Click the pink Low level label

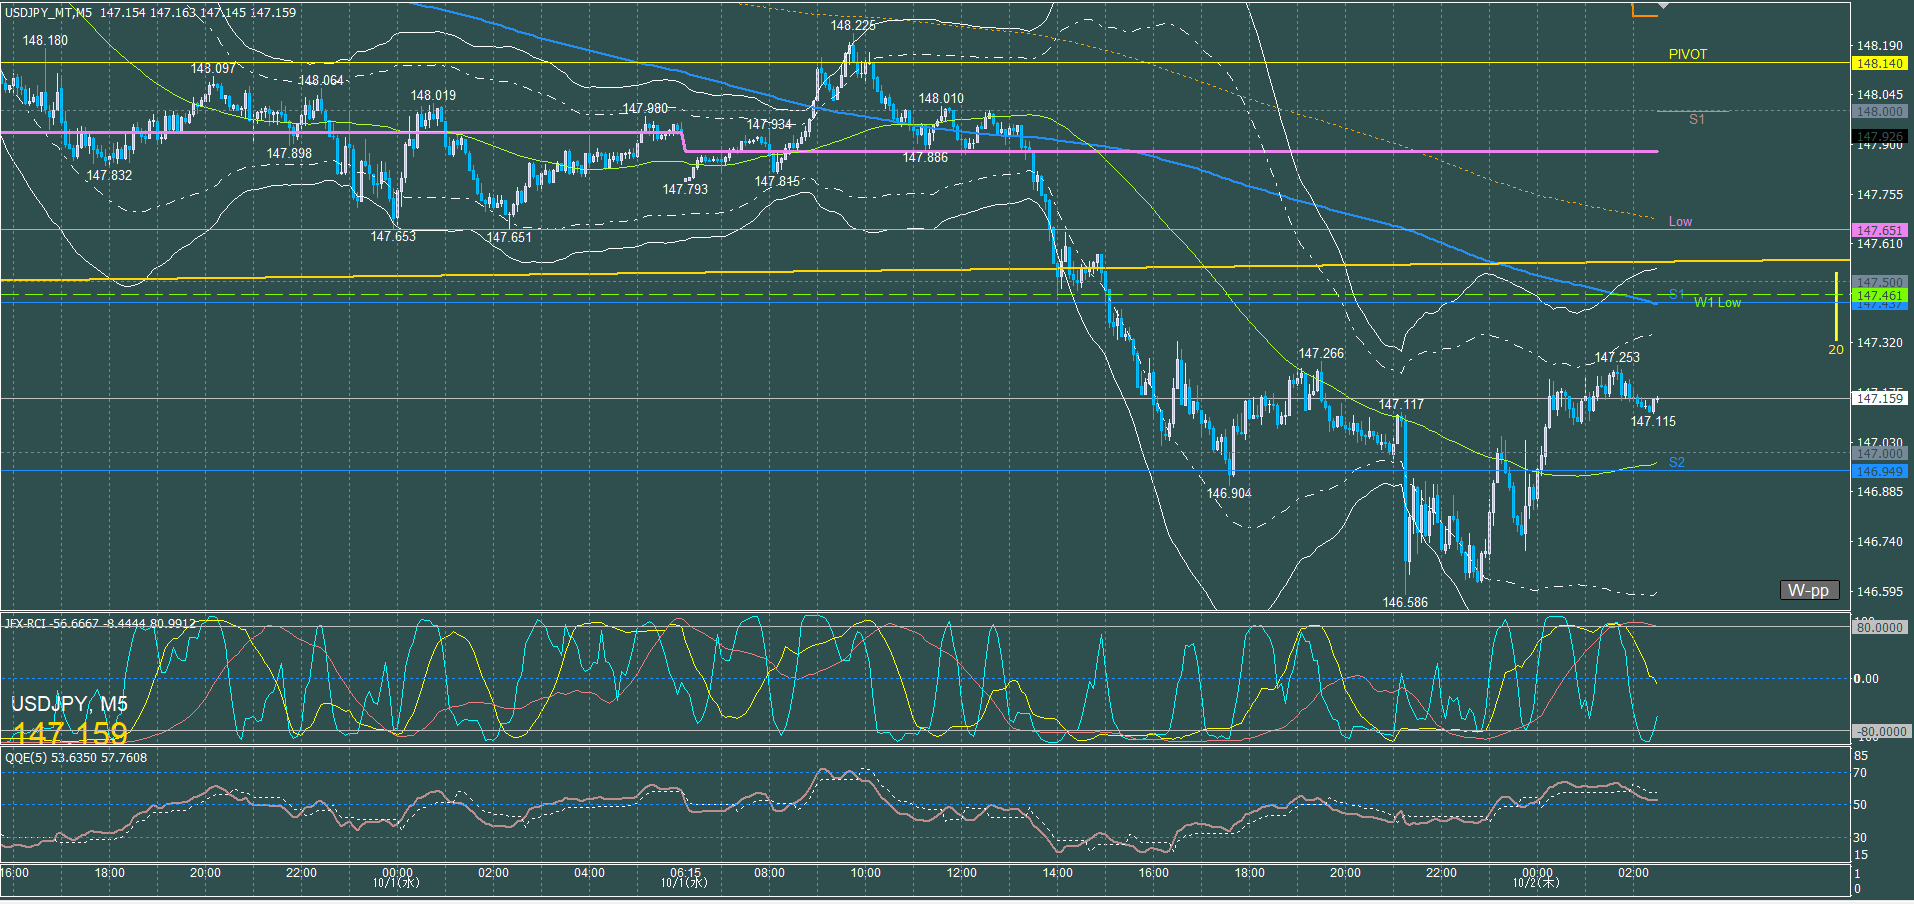coord(1680,221)
